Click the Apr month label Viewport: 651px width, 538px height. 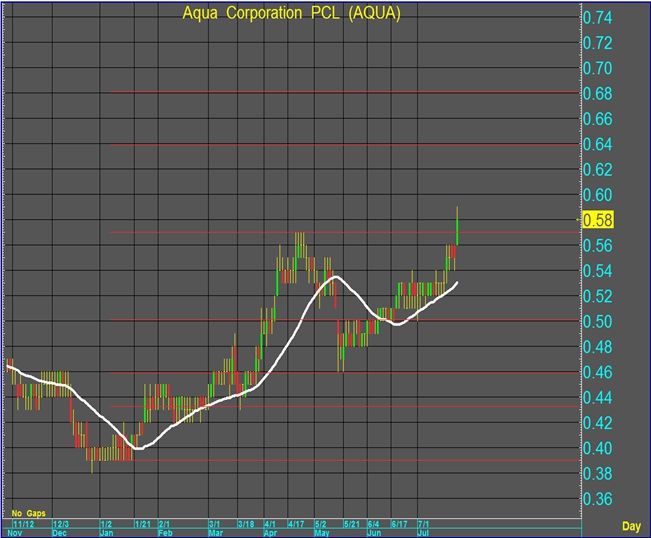(x=270, y=533)
